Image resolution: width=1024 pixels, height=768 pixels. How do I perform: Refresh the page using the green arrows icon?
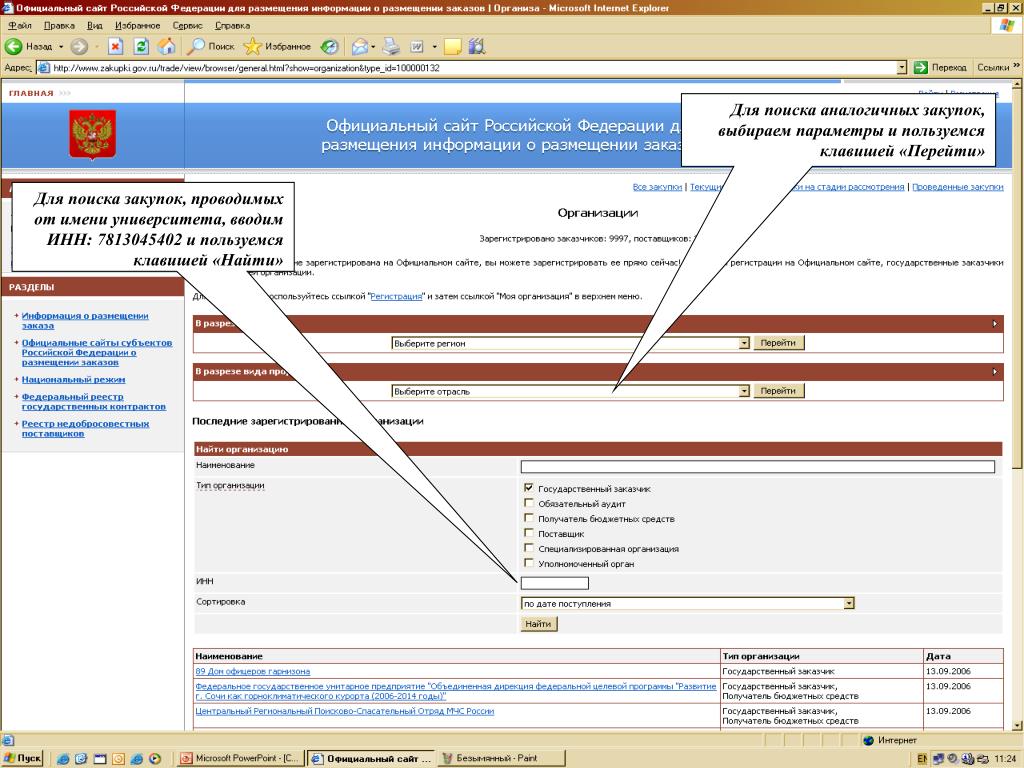[141, 46]
